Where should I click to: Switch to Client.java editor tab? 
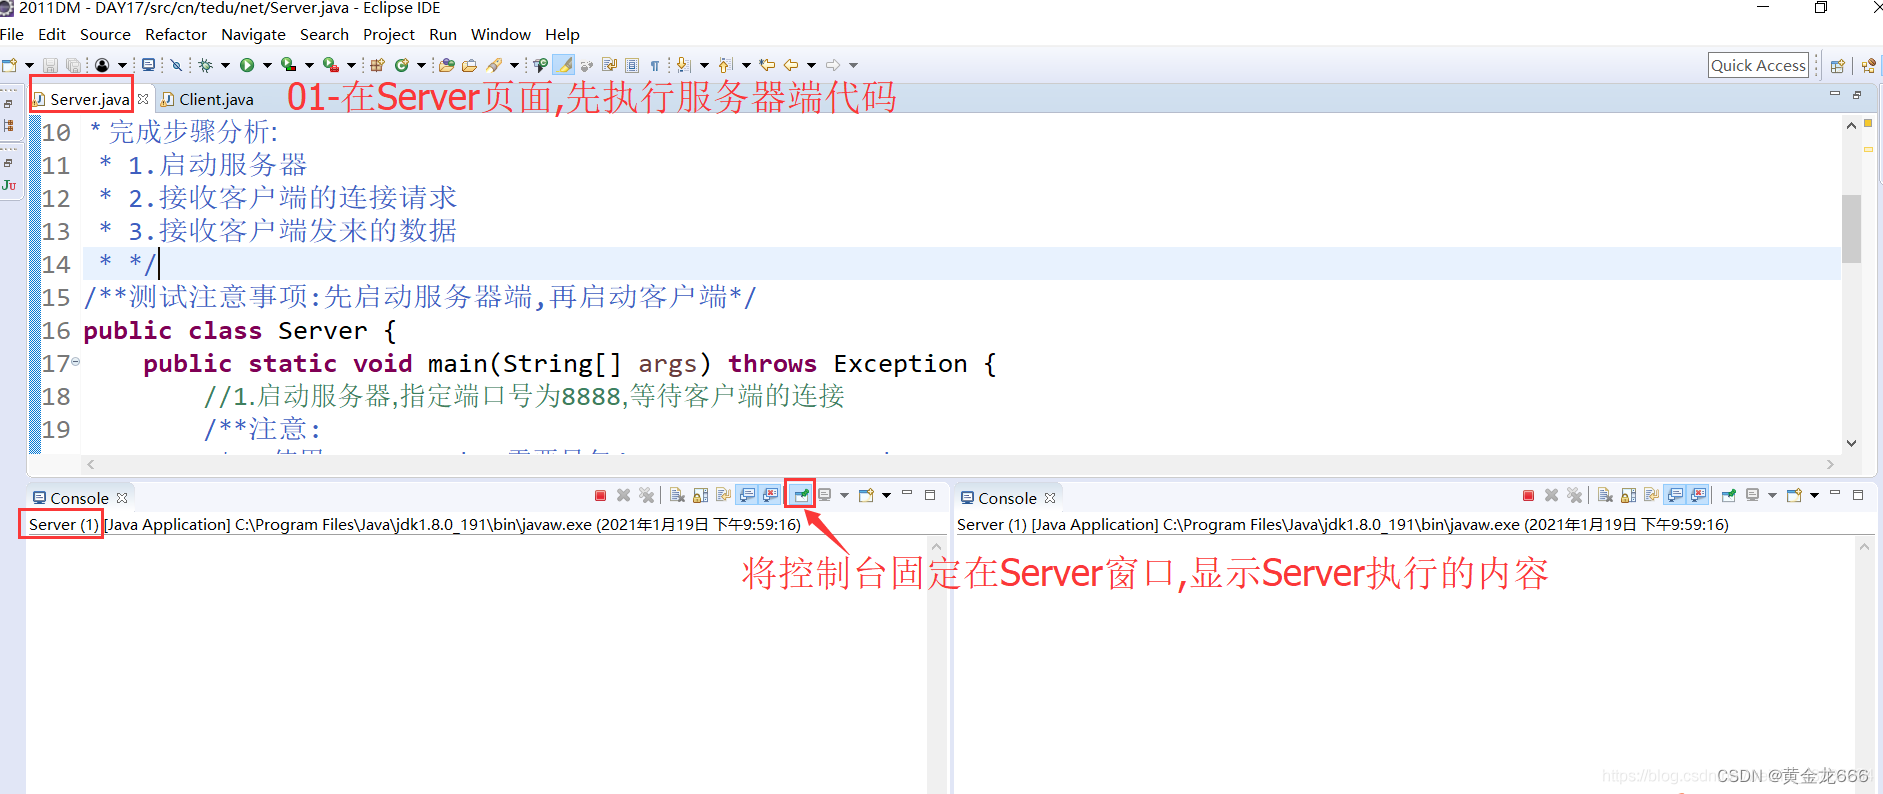pyautogui.click(x=208, y=99)
